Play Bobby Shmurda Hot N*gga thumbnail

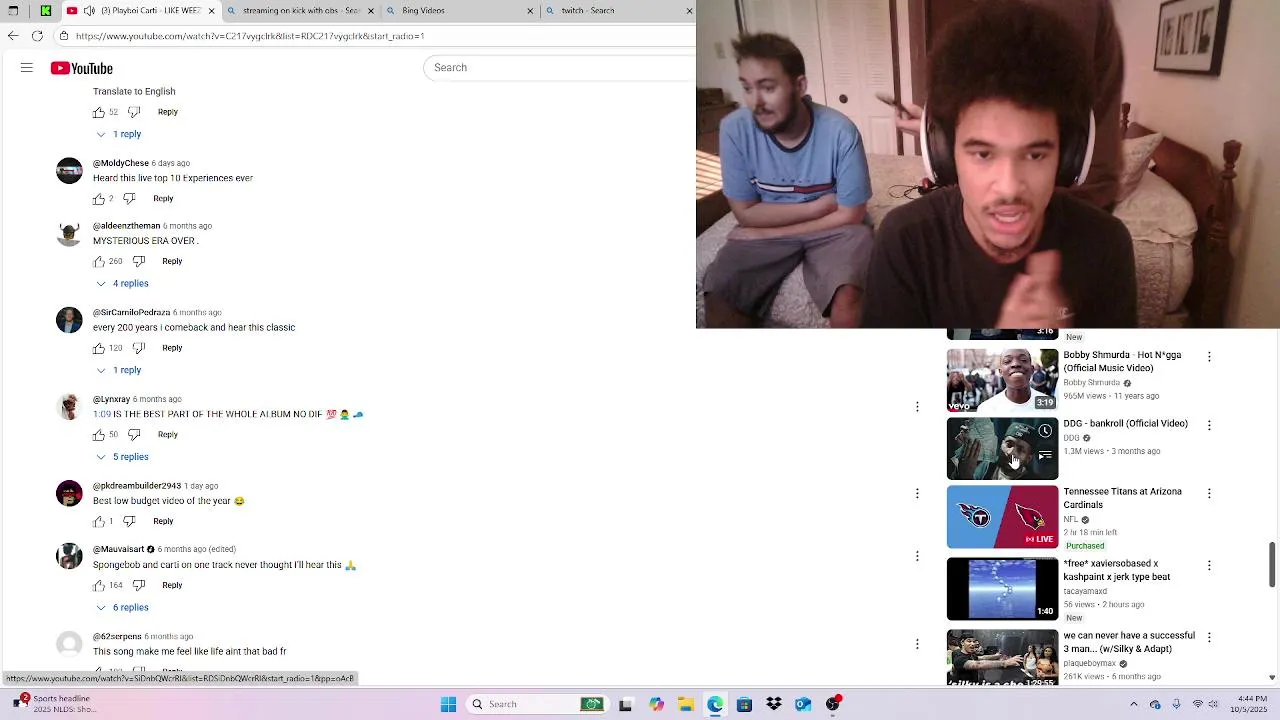pyautogui.click(x=1002, y=380)
